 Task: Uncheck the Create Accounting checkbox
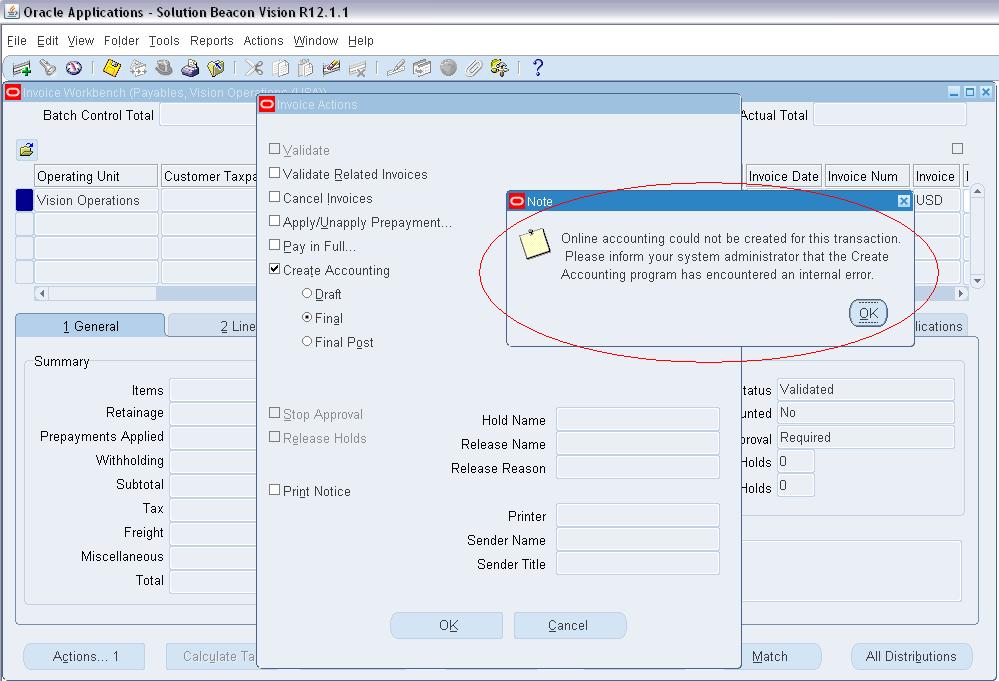(275, 270)
